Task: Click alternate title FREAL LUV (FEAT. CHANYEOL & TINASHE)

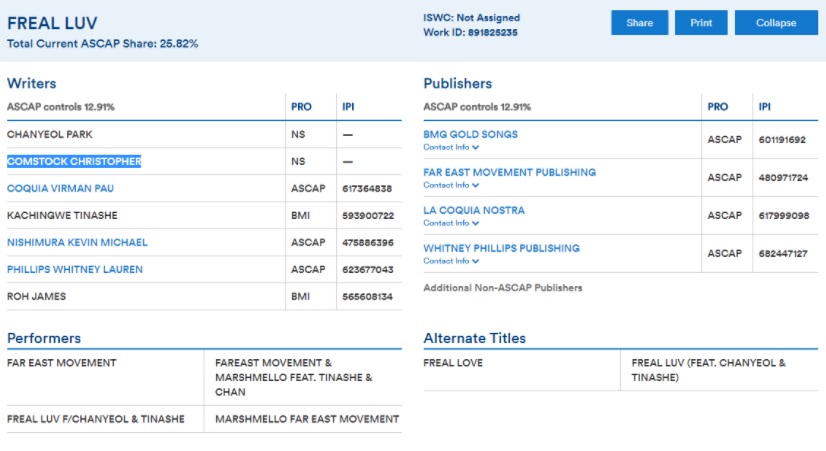Action: tap(709, 370)
